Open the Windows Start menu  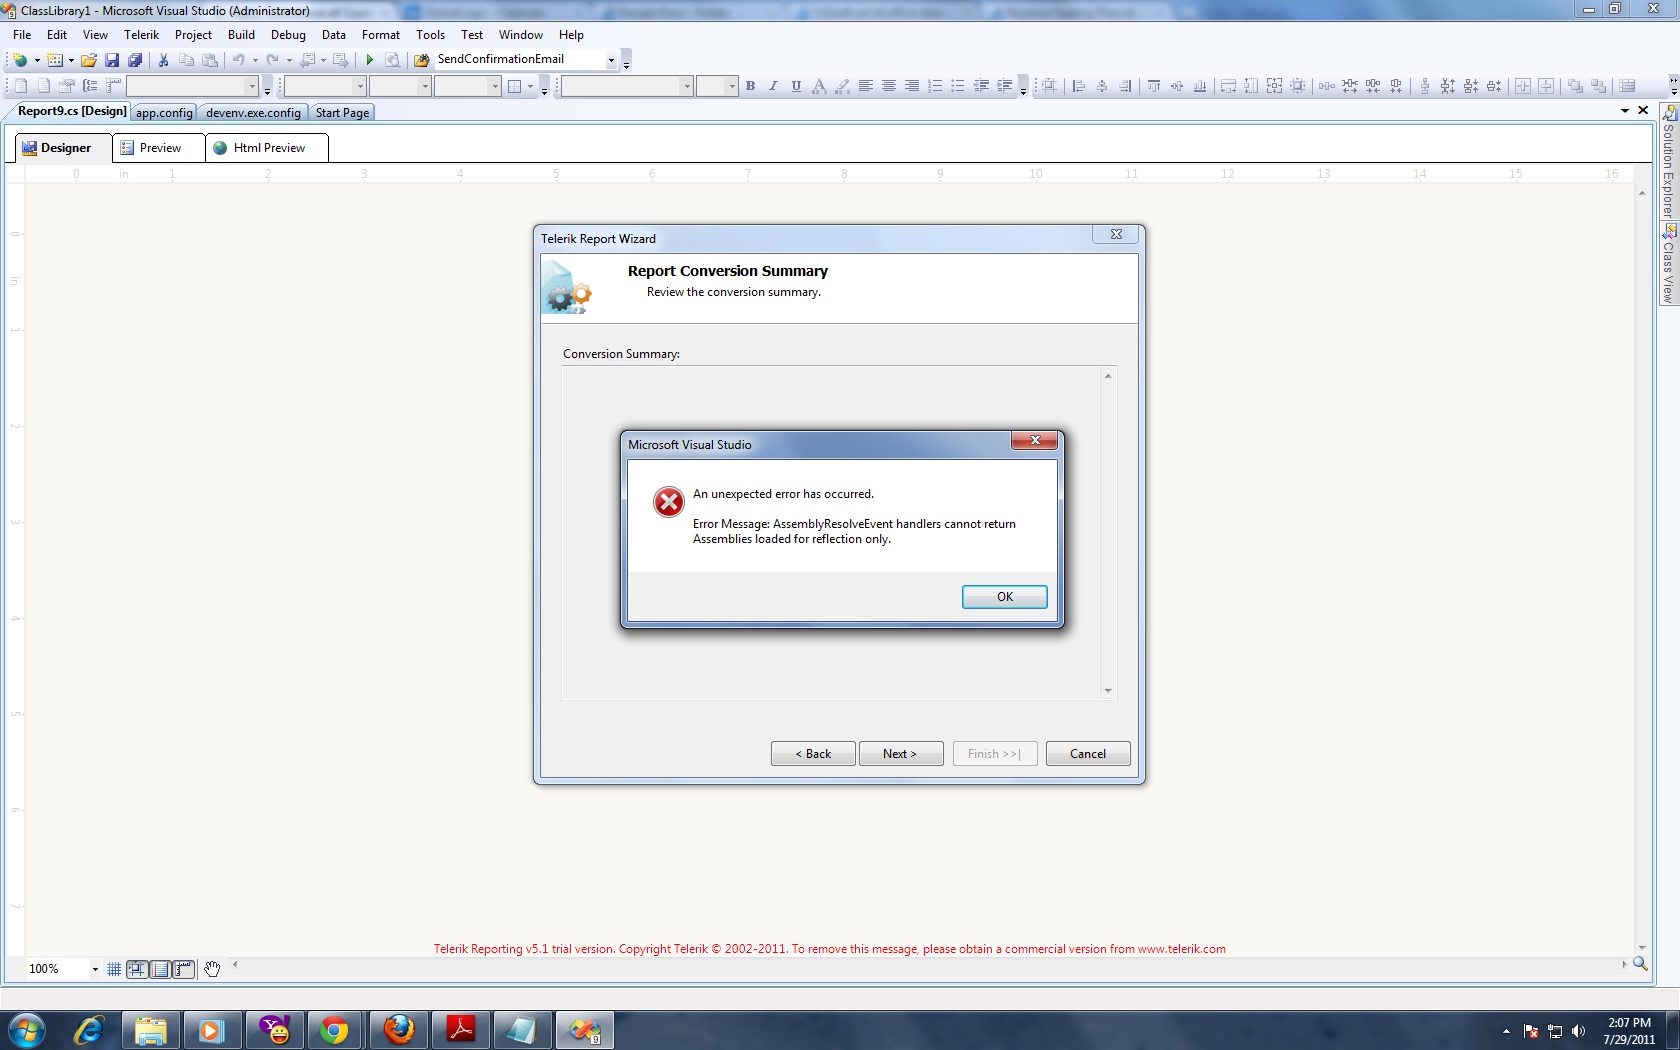coord(27,1030)
